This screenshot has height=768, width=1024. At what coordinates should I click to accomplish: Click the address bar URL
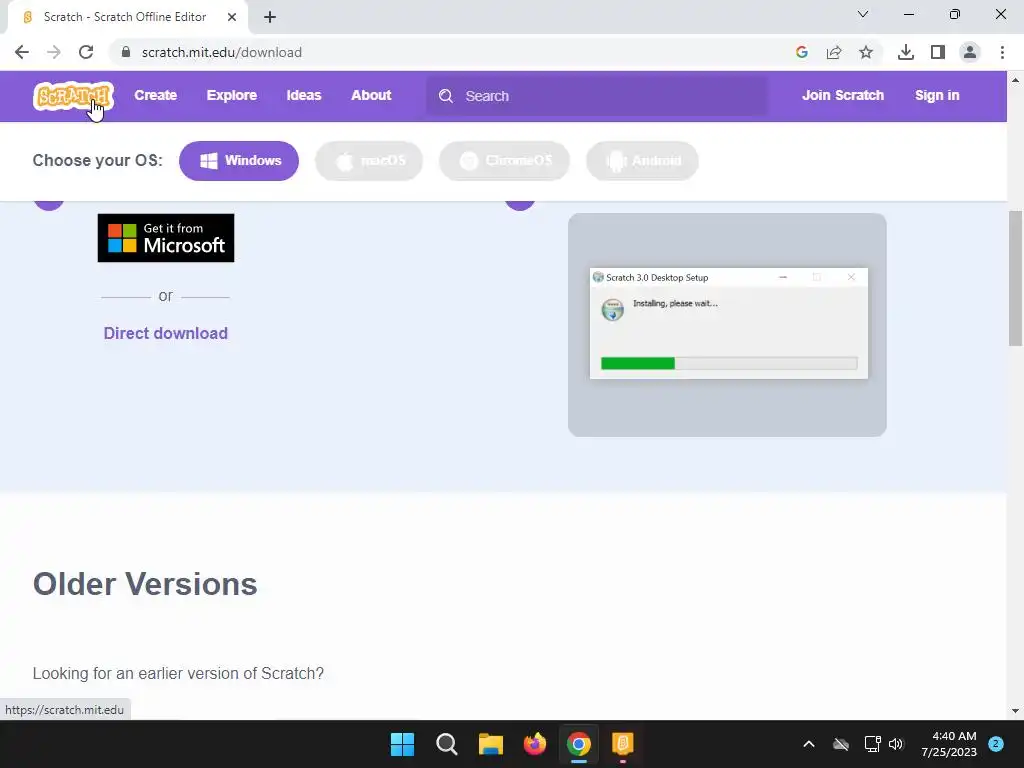coord(221,52)
